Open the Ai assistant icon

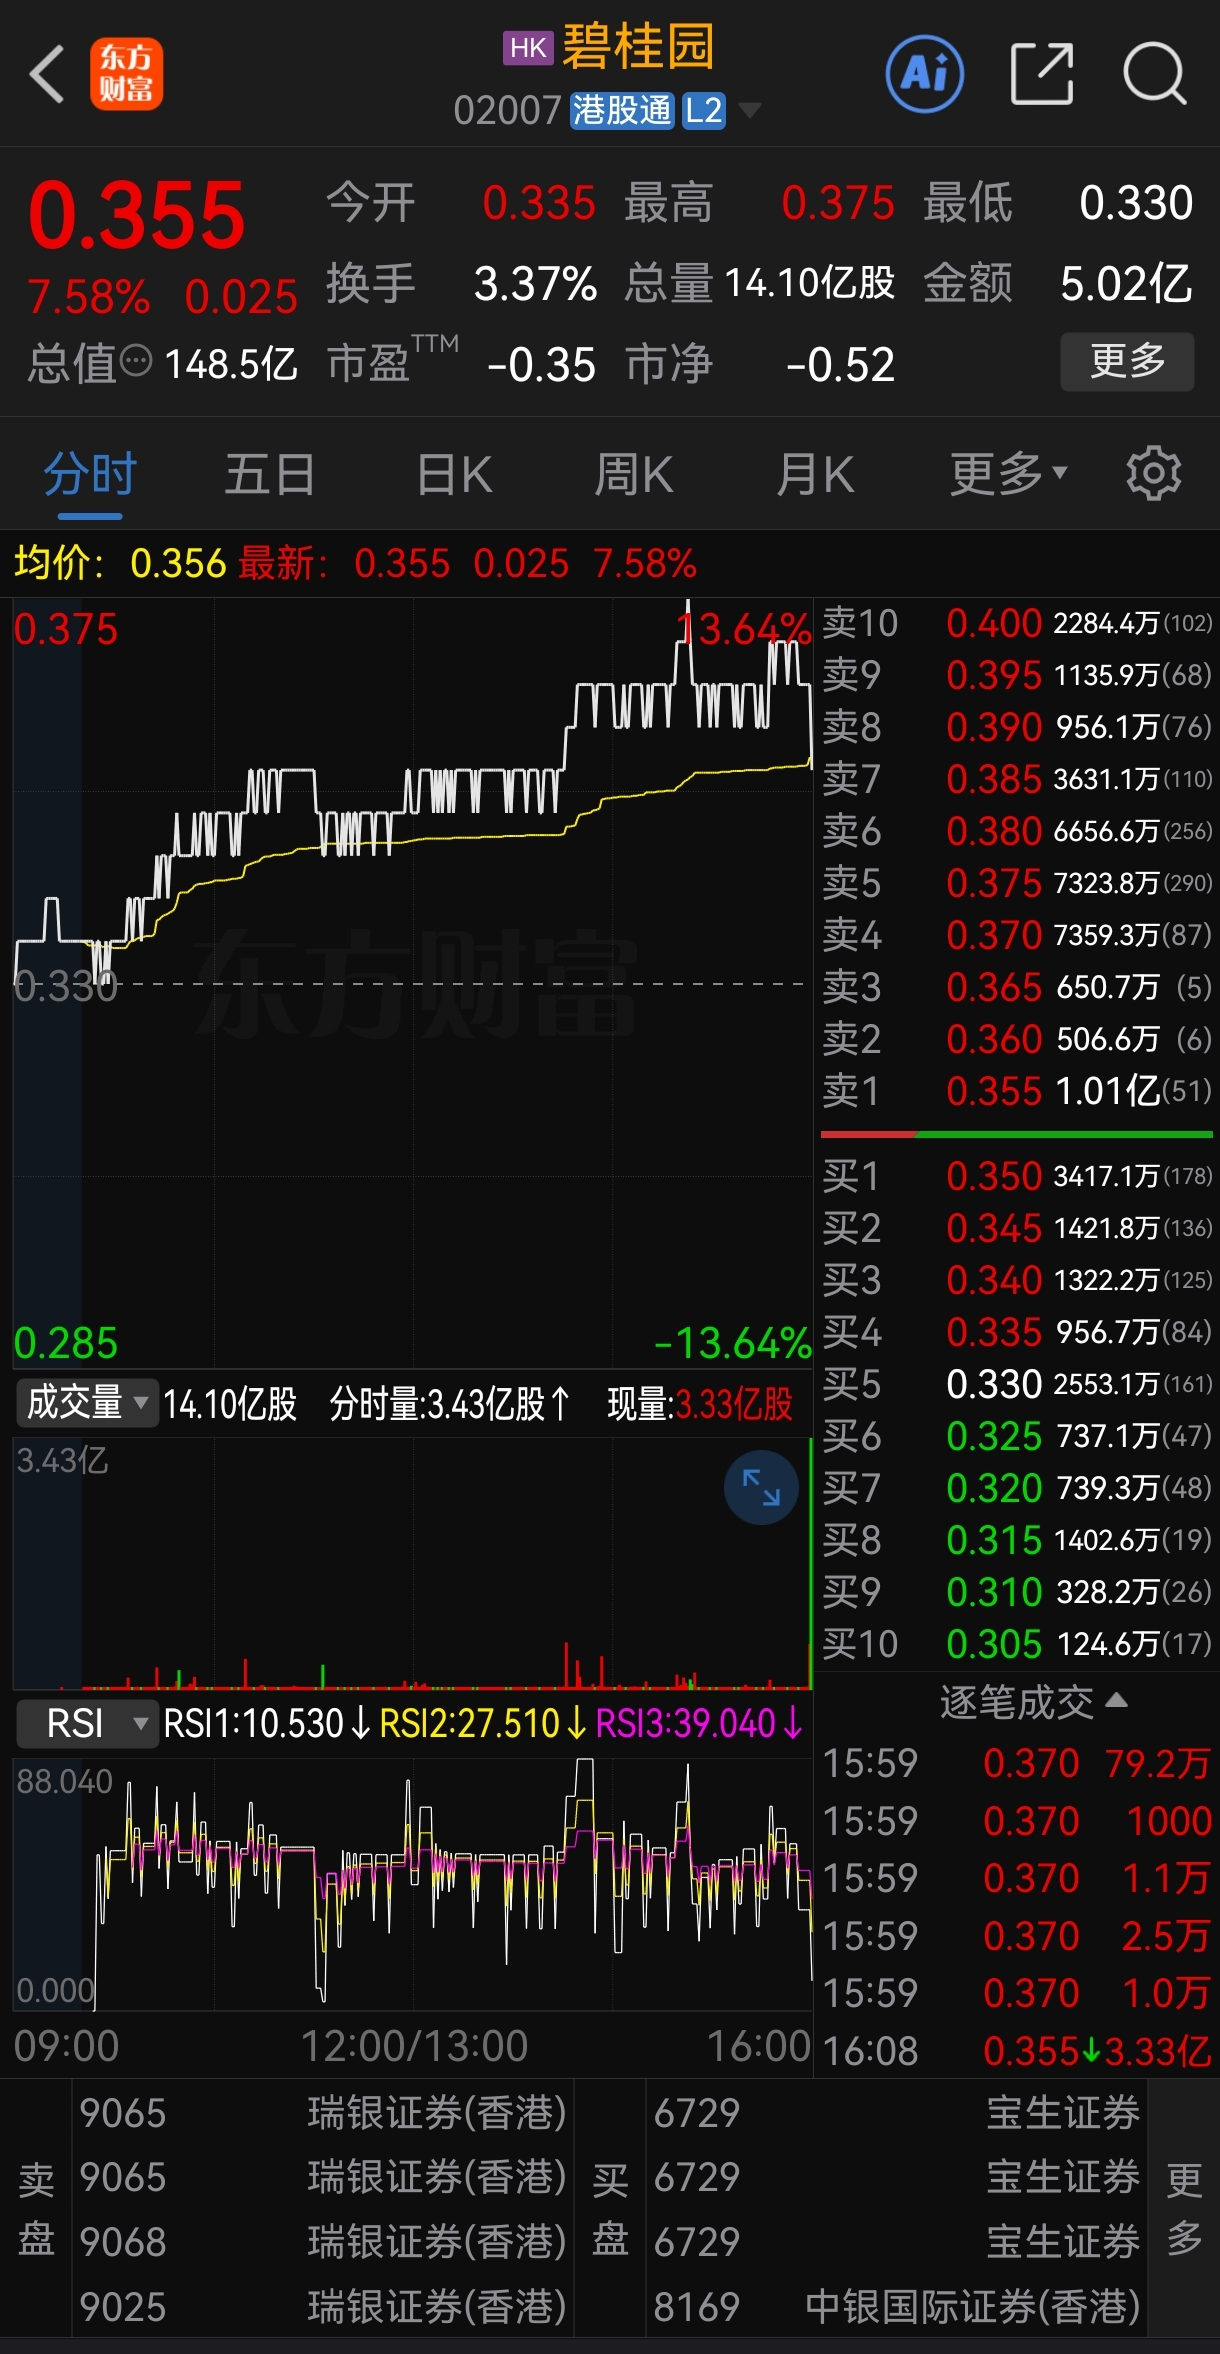[925, 74]
